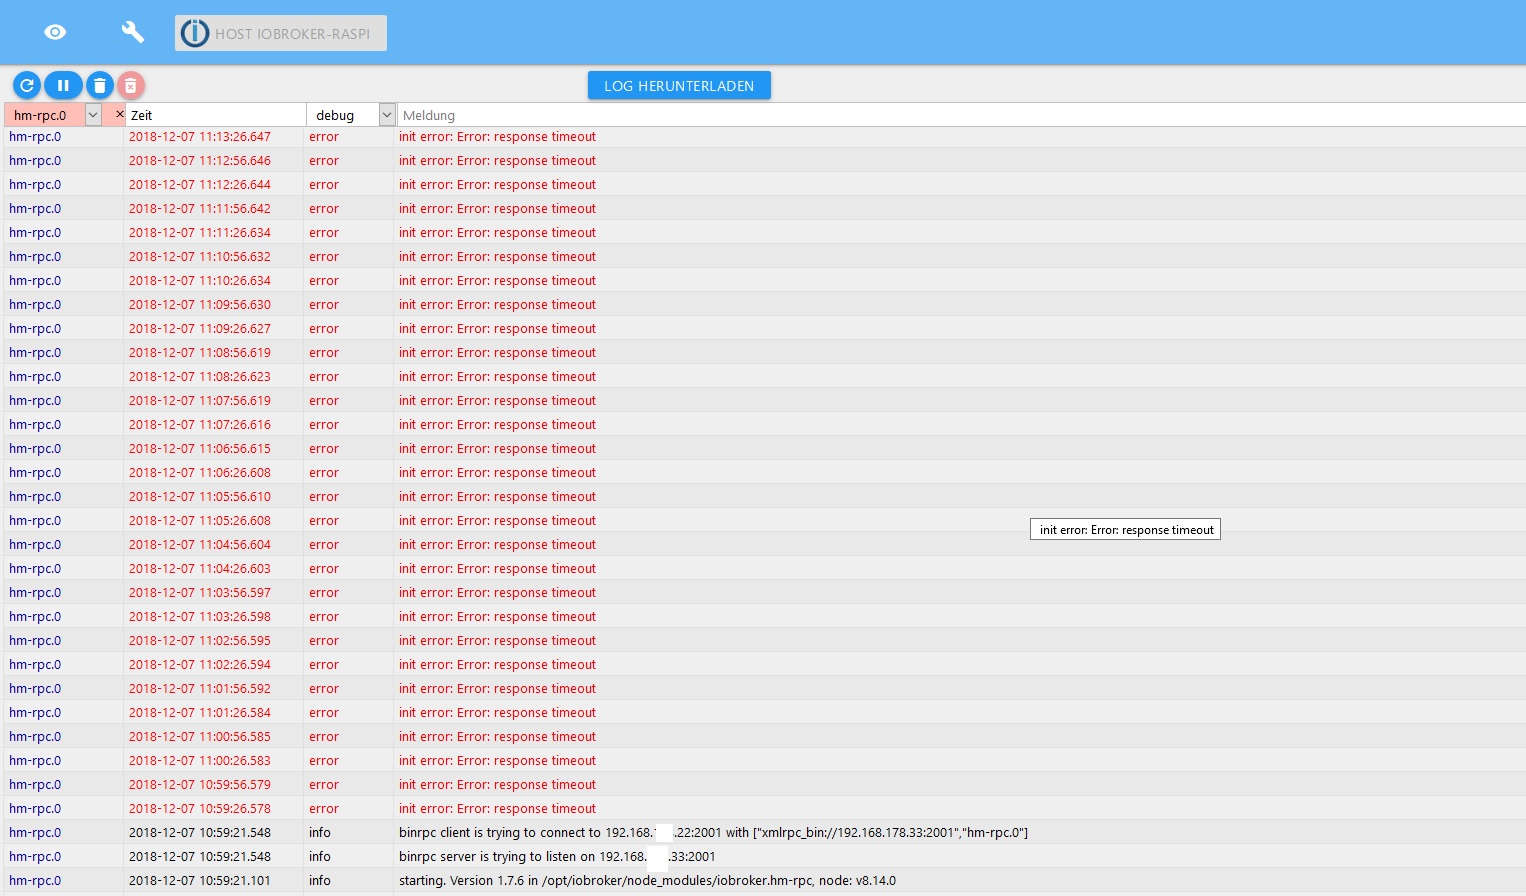Viewport: 1526px width, 896px height.
Task: Click LOG HERUNTERLADEN button
Action: pyautogui.click(x=679, y=86)
